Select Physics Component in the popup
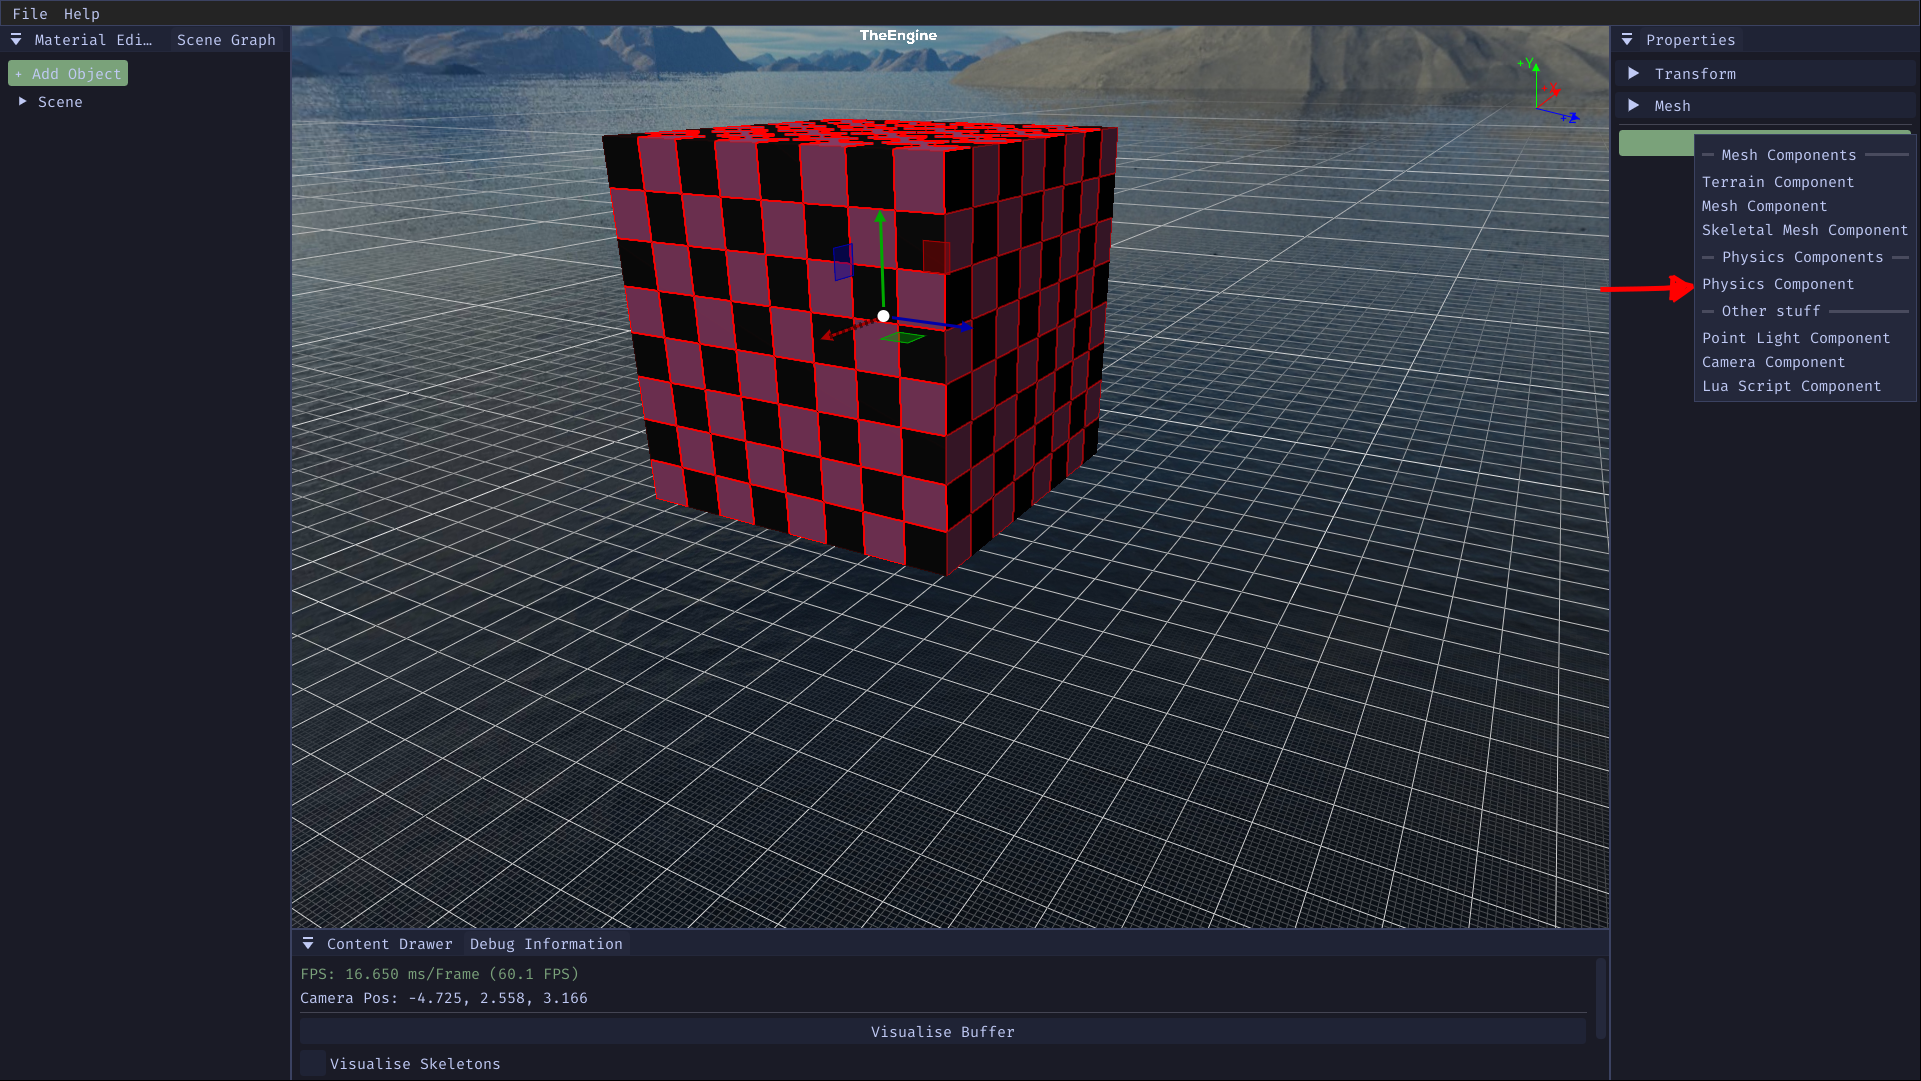 [1778, 284]
